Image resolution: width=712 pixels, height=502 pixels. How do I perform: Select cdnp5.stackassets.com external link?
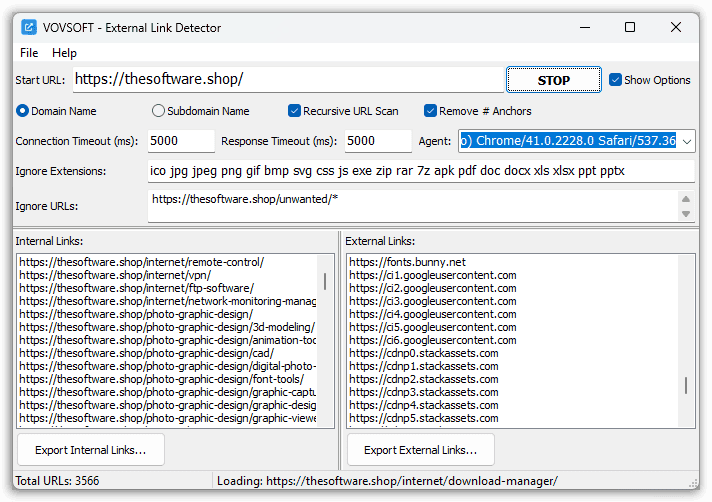pos(424,418)
